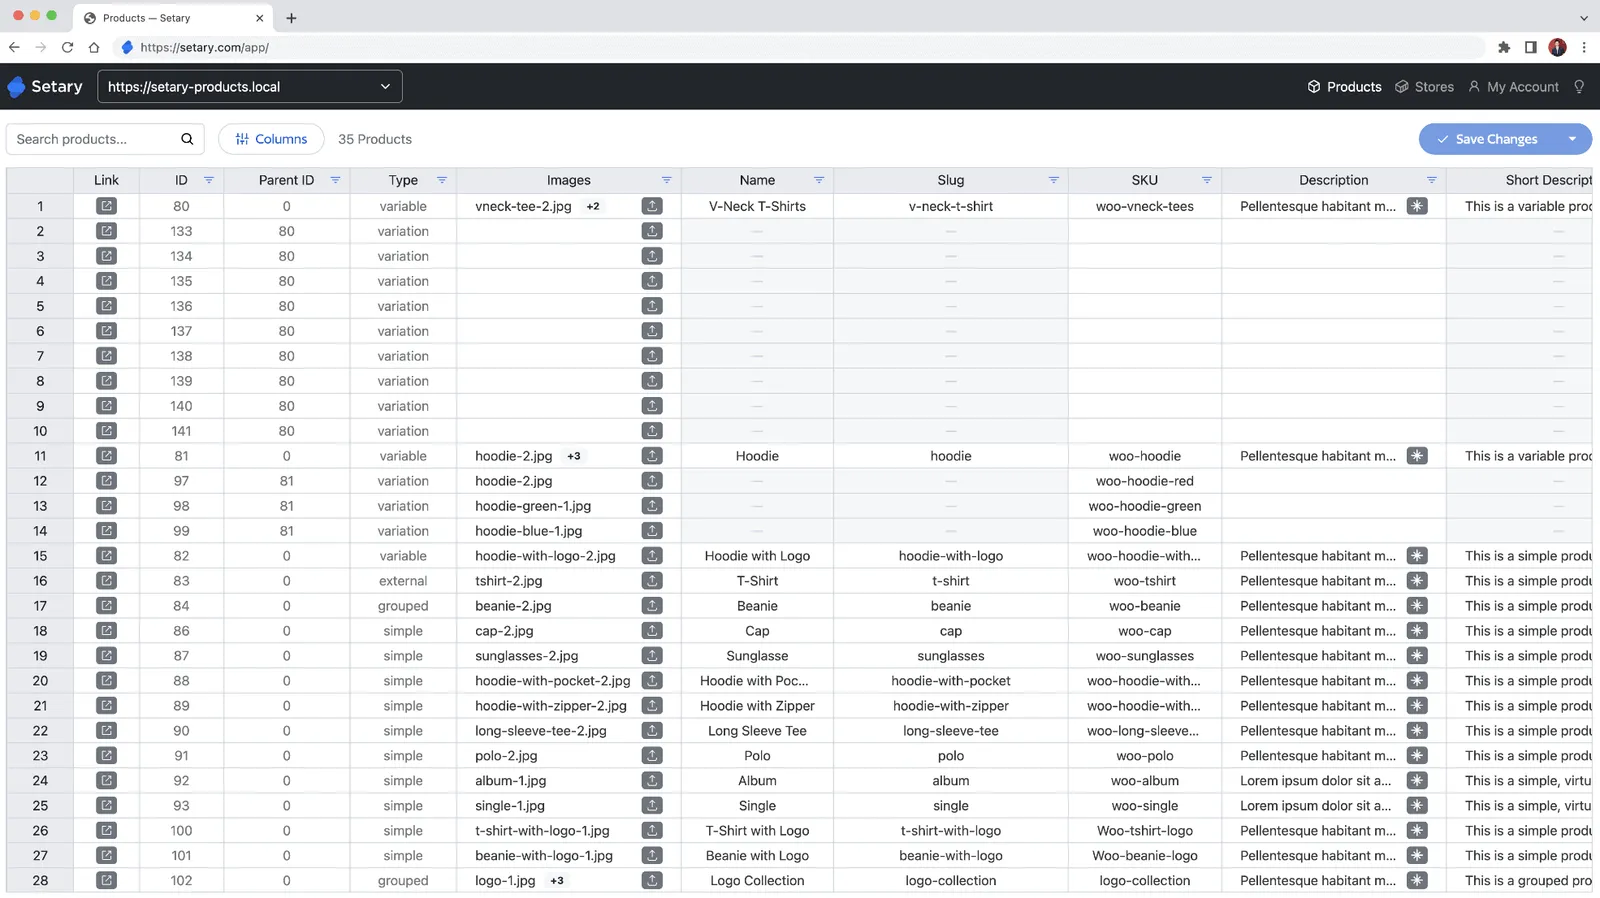Select the woo-hoodie-green SKU cell
Image resolution: width=1600 pixels, height=898 pixels.
[x=1145, y=506]
